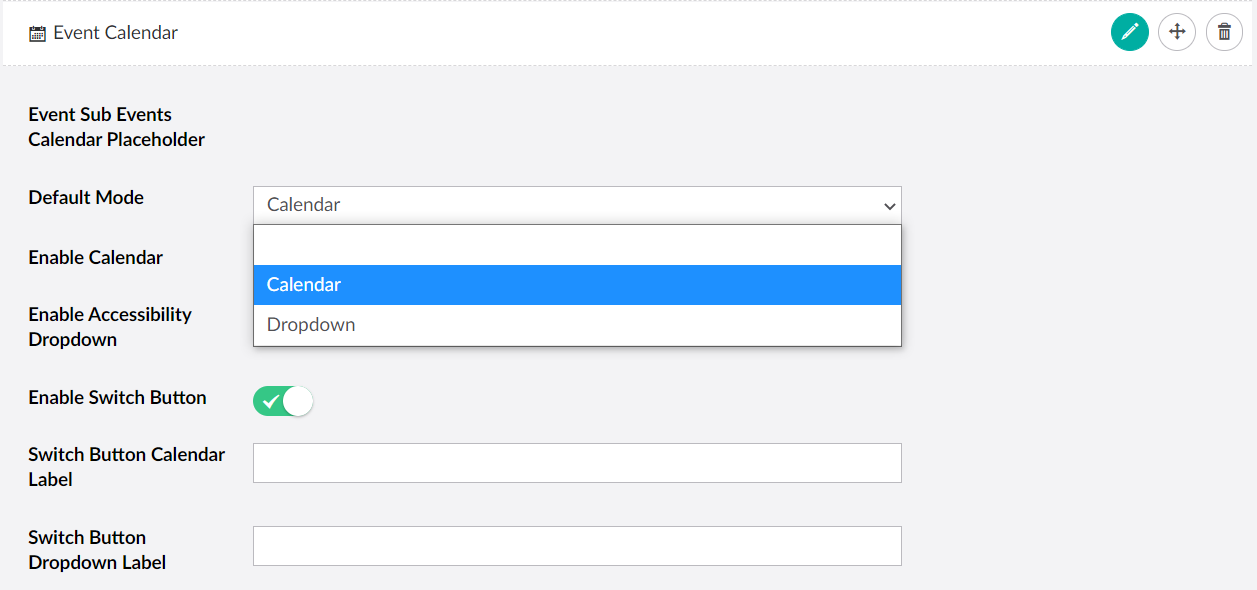Open the edit tool for Event Calendar
The height and width of the screenshot is (590, 1257).
click(1129, 32)
